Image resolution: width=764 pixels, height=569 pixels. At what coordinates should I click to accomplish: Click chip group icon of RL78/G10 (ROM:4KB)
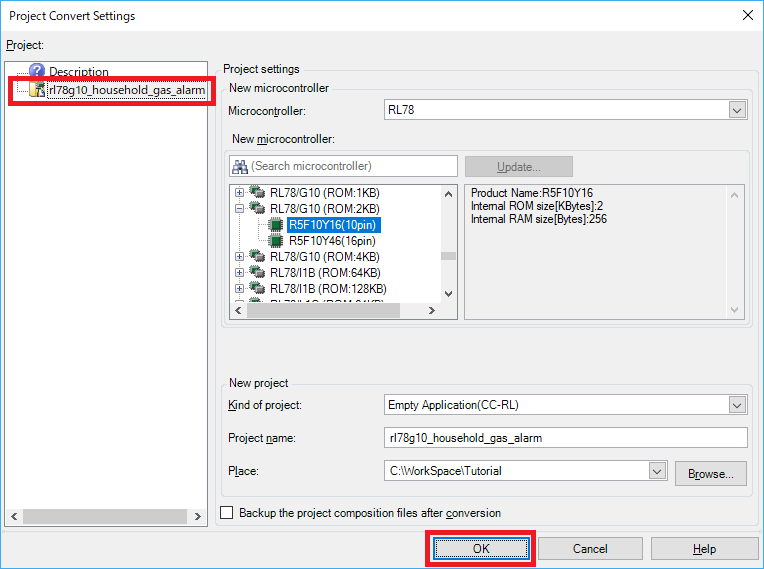click(257, 255)
